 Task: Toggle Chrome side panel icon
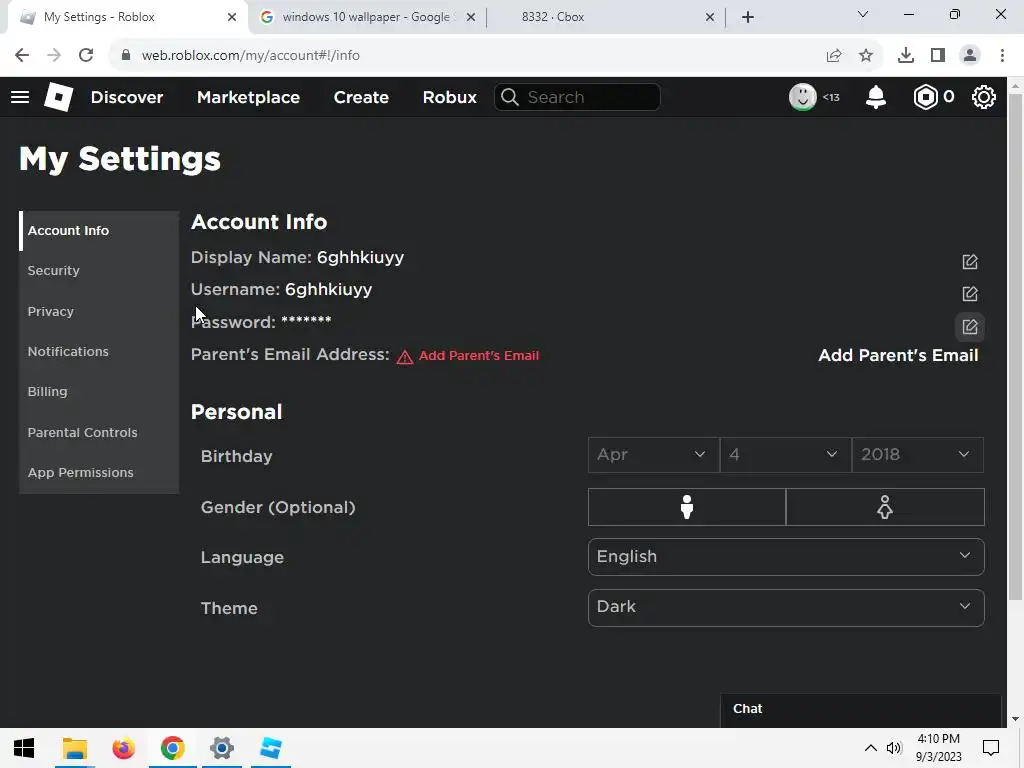point(938,56)
